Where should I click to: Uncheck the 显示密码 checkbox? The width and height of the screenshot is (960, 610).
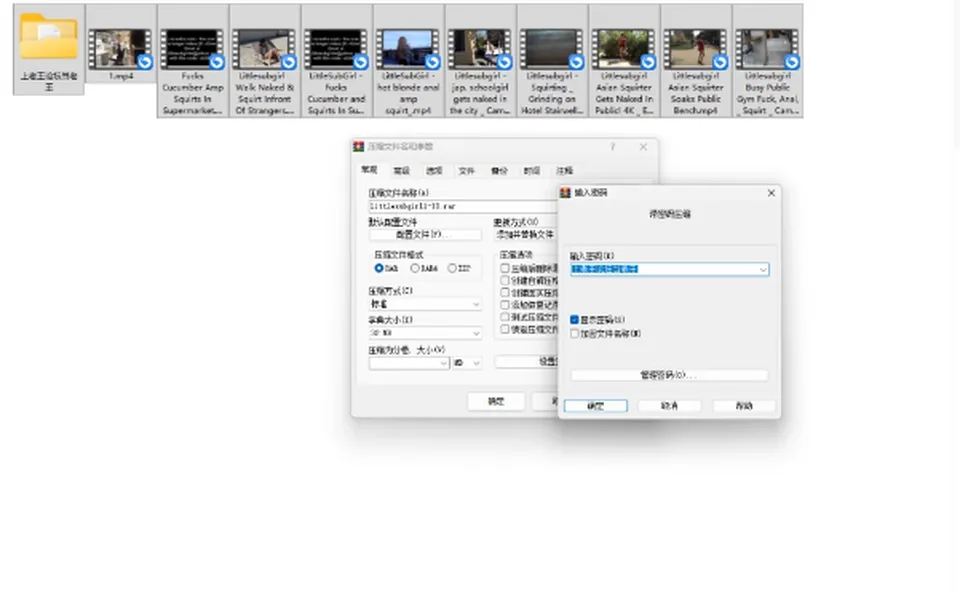pyautogui.click(x=574, y=320)
